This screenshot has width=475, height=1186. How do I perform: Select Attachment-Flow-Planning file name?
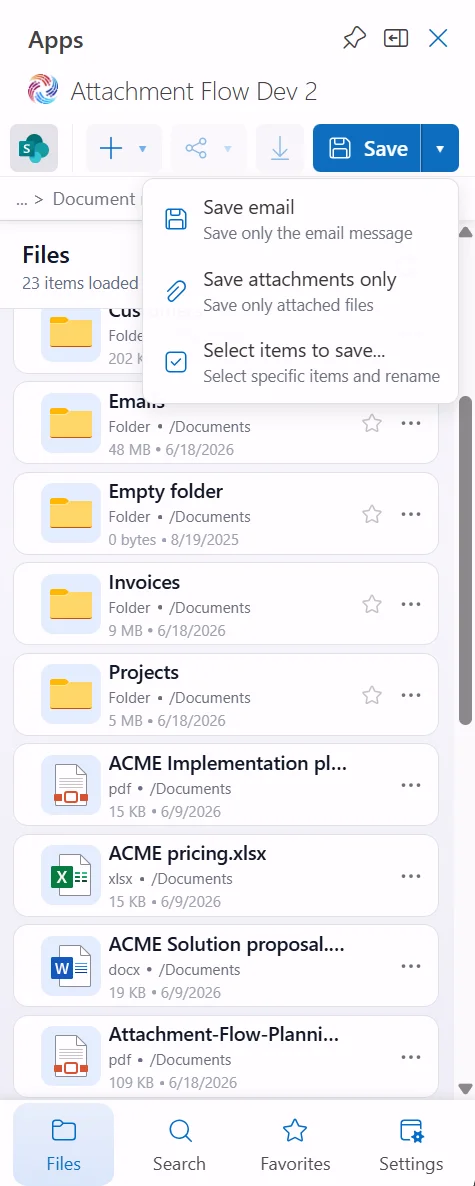[224, 1035]
